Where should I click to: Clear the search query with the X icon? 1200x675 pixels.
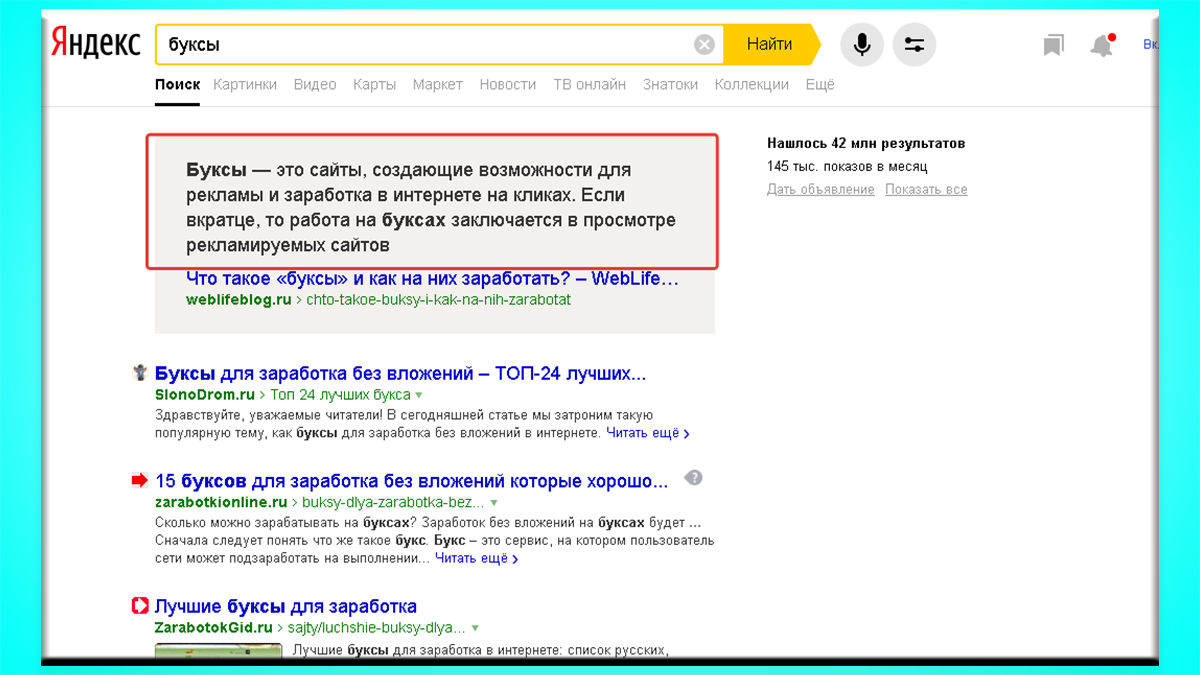tap(705, 44)
